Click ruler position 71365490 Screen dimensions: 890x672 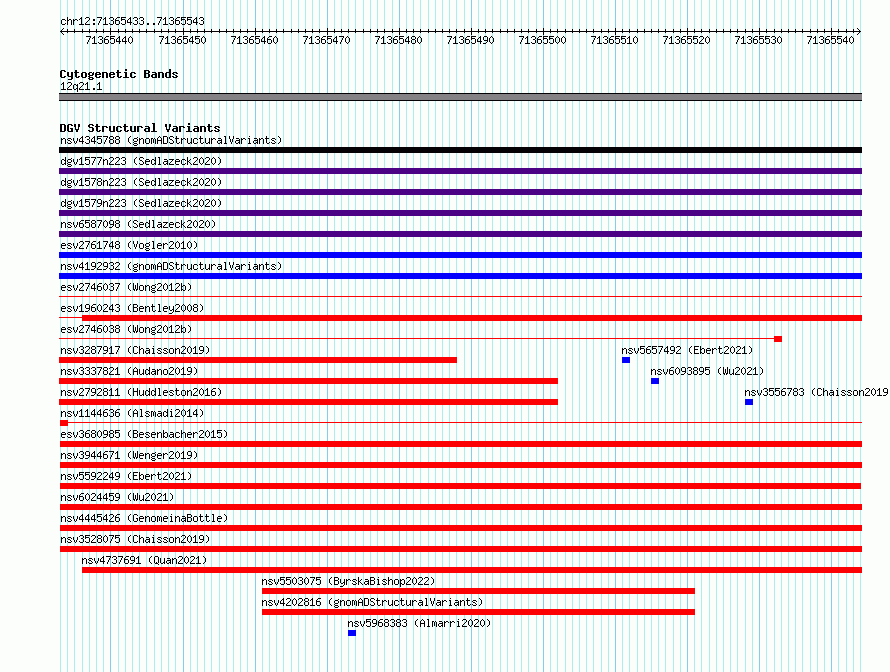pos(471,40)
